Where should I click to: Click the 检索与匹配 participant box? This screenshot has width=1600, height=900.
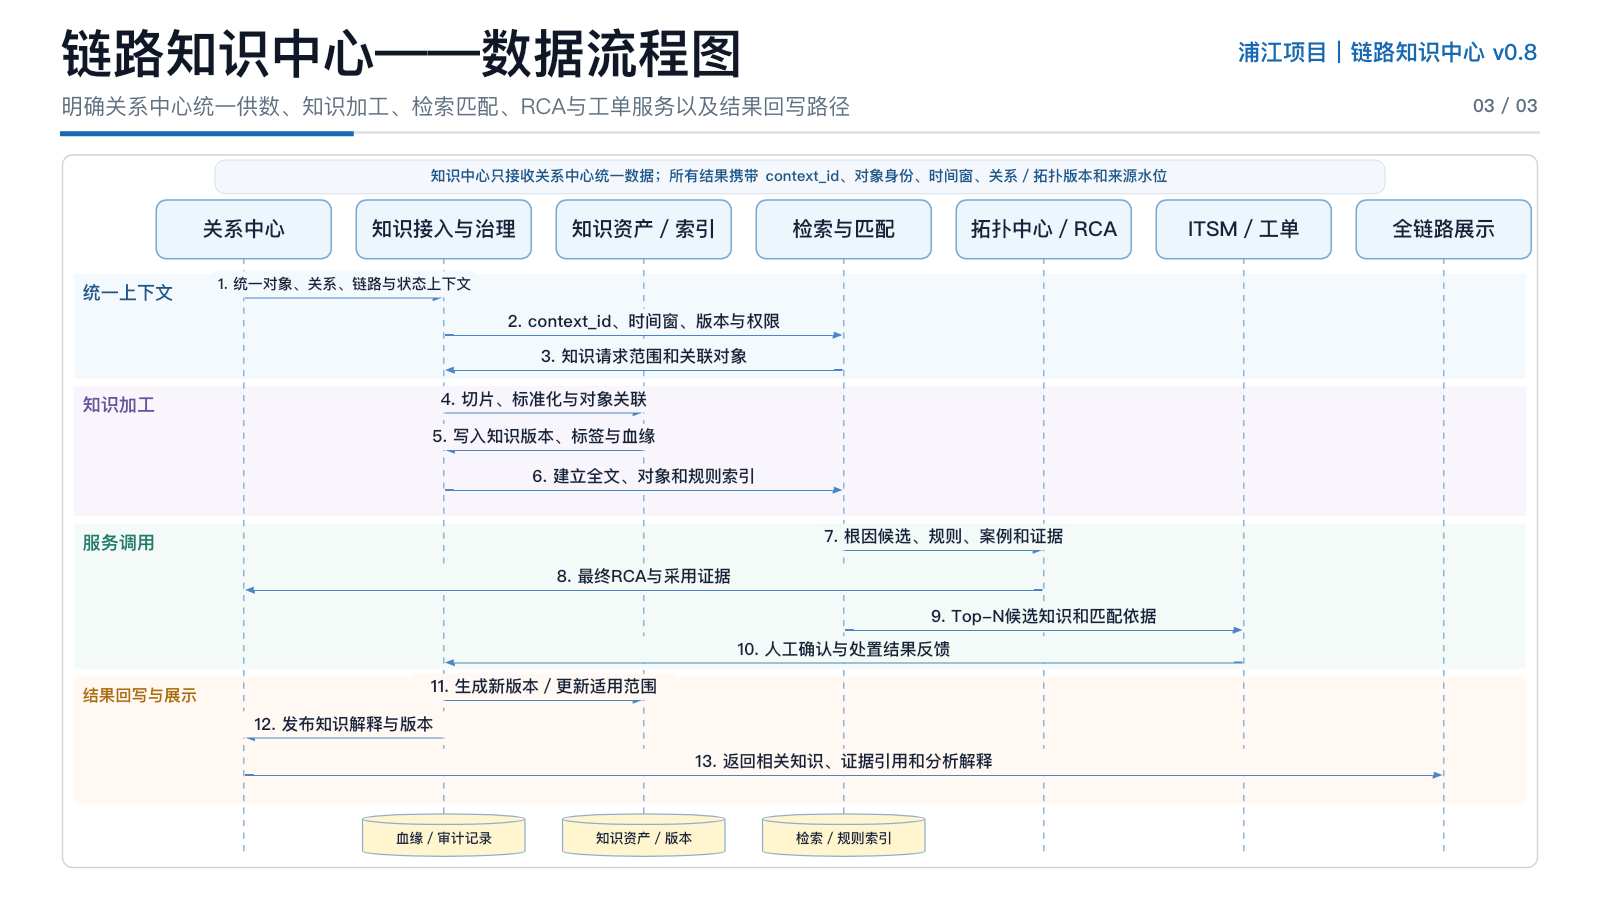click(x=843, y=229)
